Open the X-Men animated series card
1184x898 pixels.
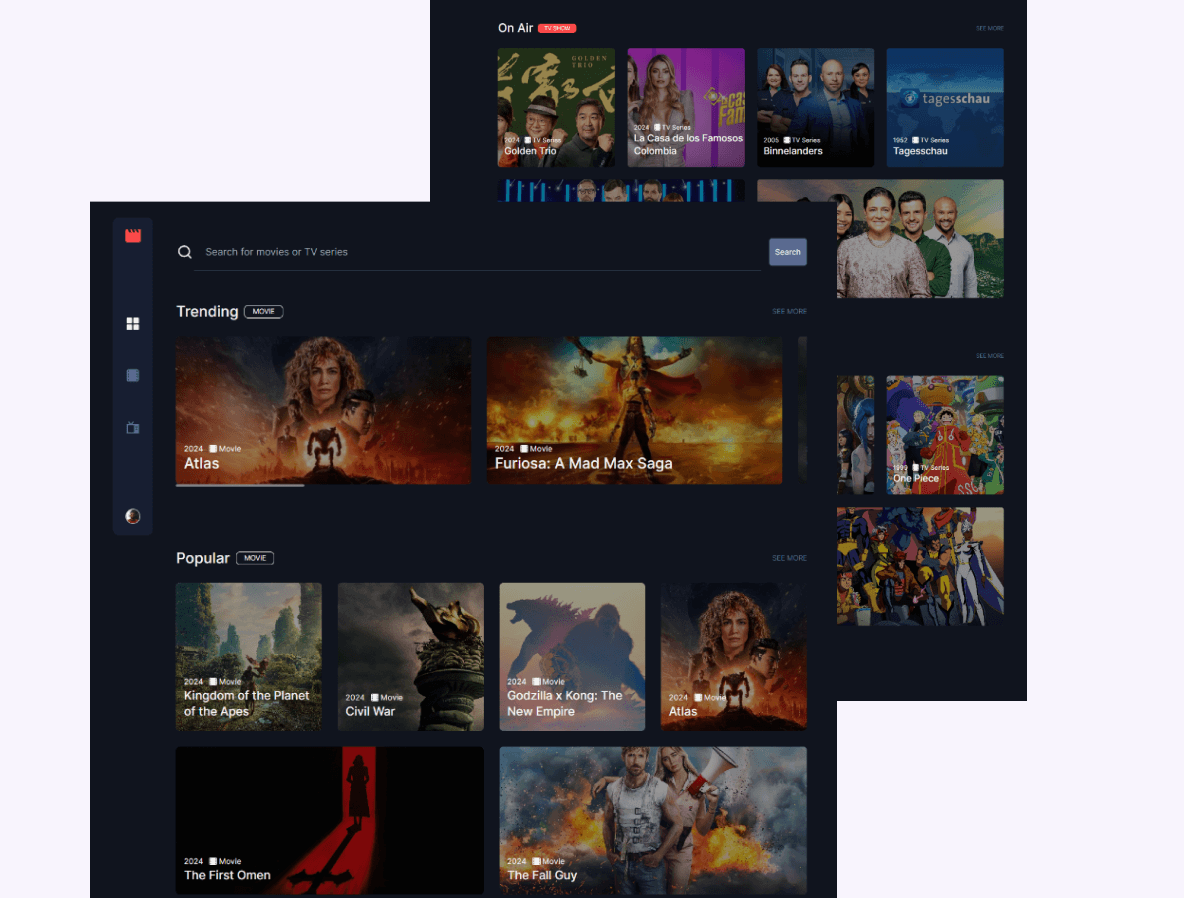click(920, 566)
